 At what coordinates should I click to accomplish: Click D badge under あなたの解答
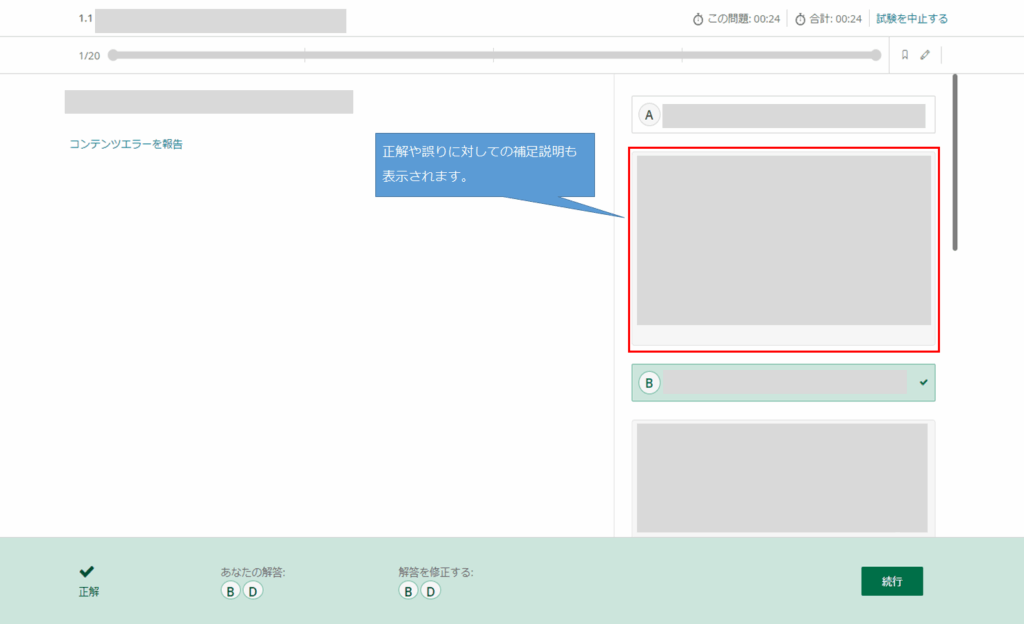pos(252,591)
